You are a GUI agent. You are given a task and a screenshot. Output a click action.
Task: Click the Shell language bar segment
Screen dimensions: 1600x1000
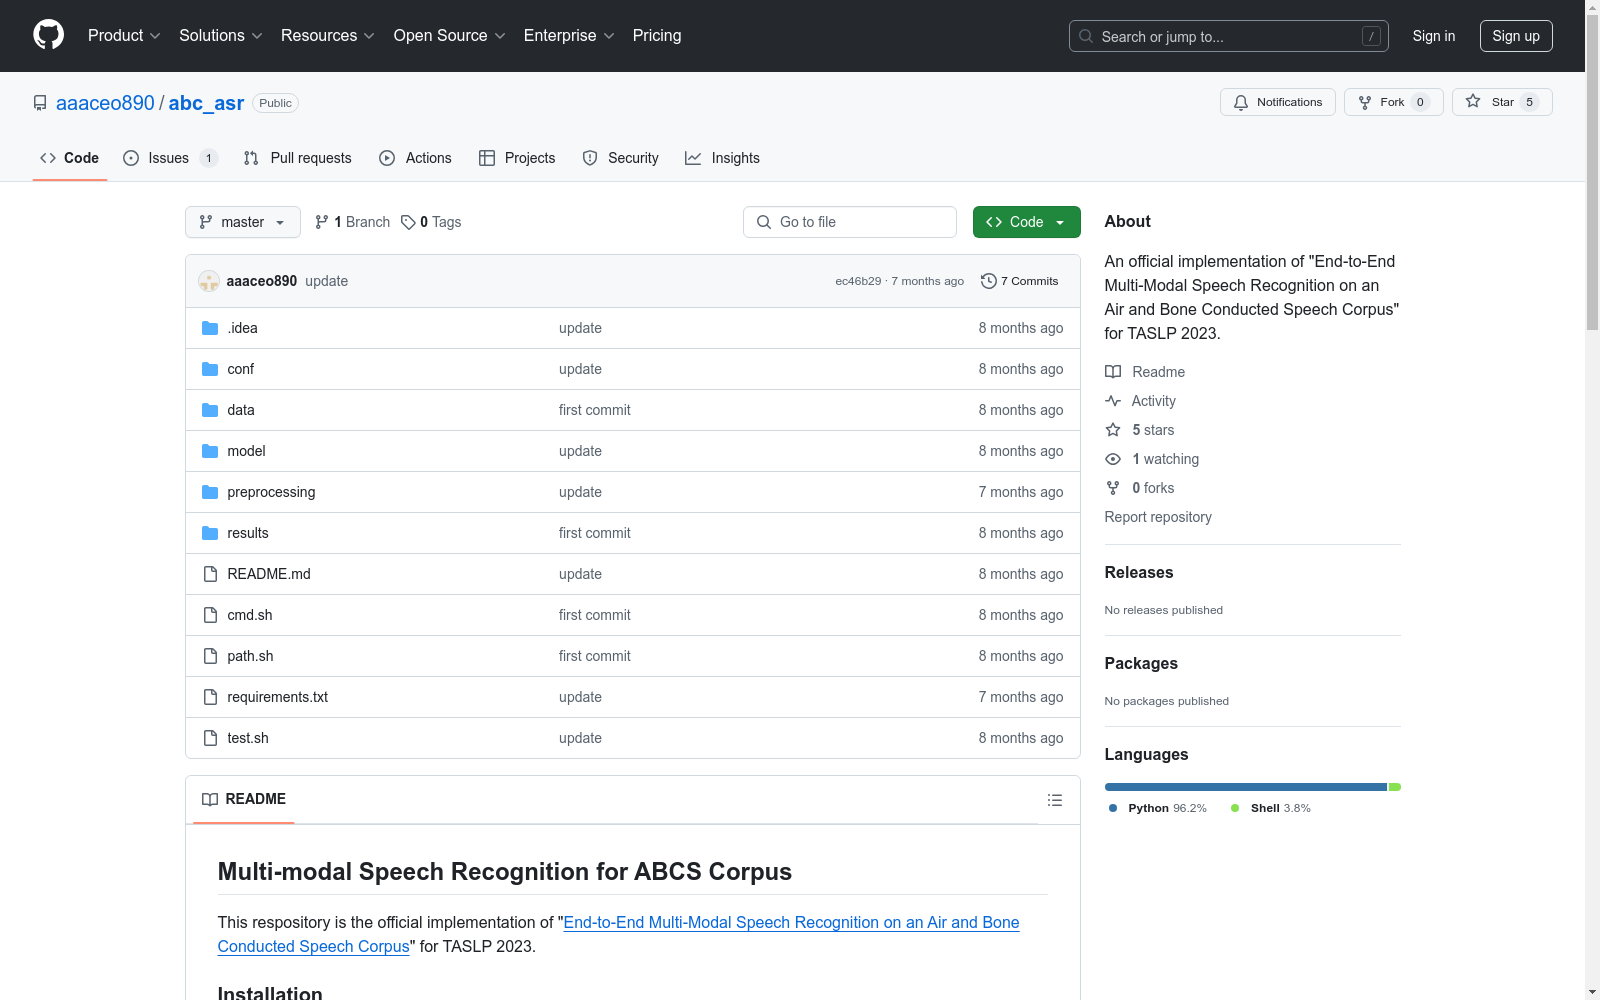[1395, 787]
